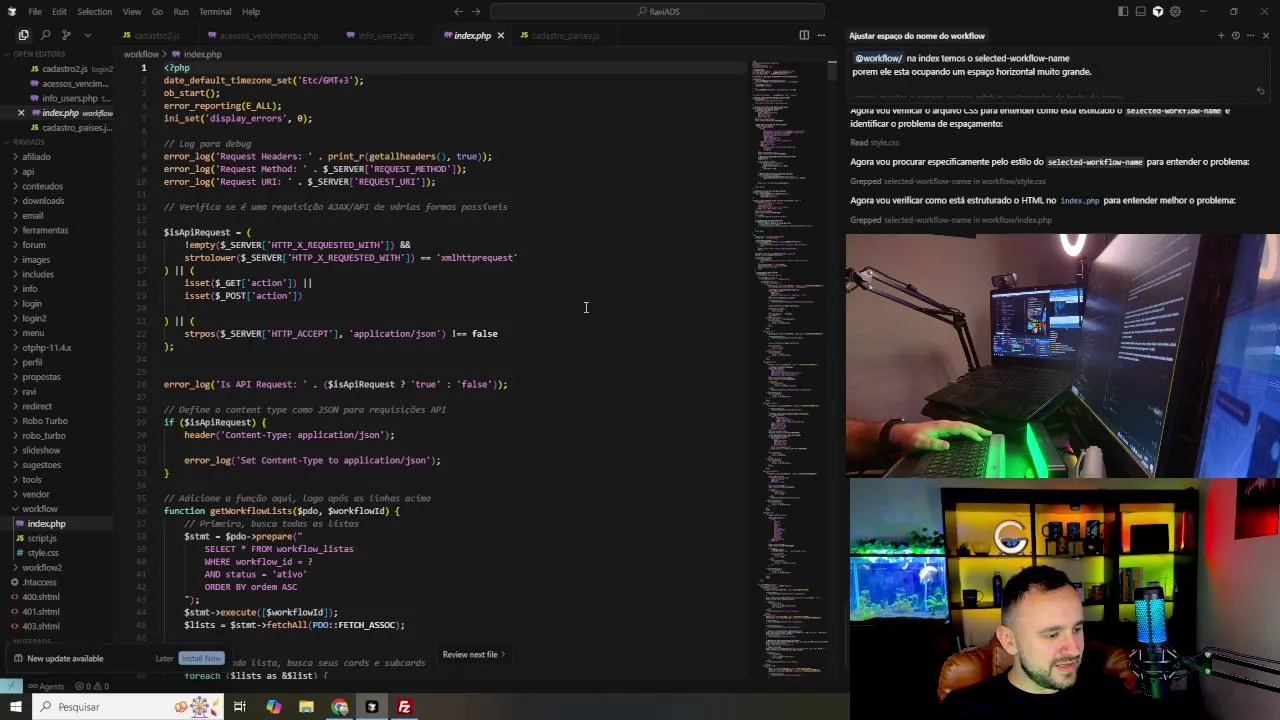
Task: Expand the conteudos folder
Action: [x=42, y=186]
